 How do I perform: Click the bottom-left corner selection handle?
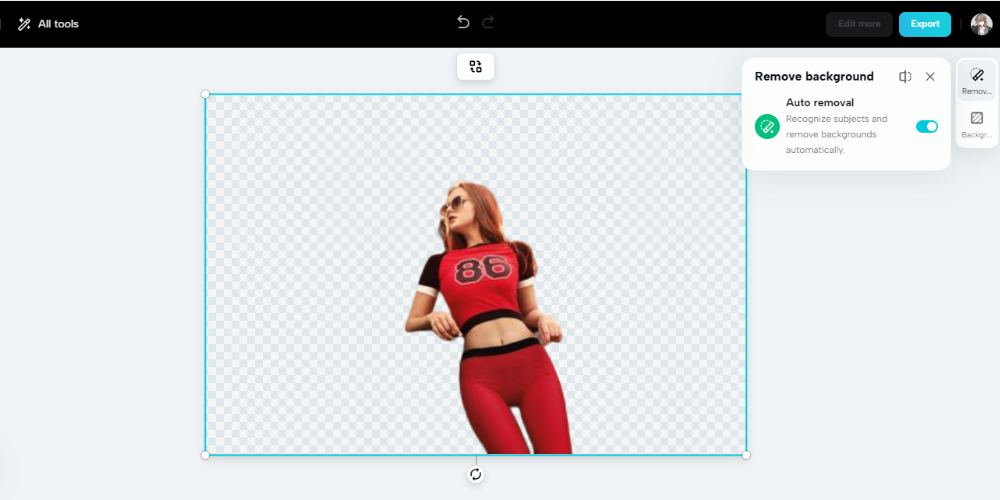click(x=205, y=455)
